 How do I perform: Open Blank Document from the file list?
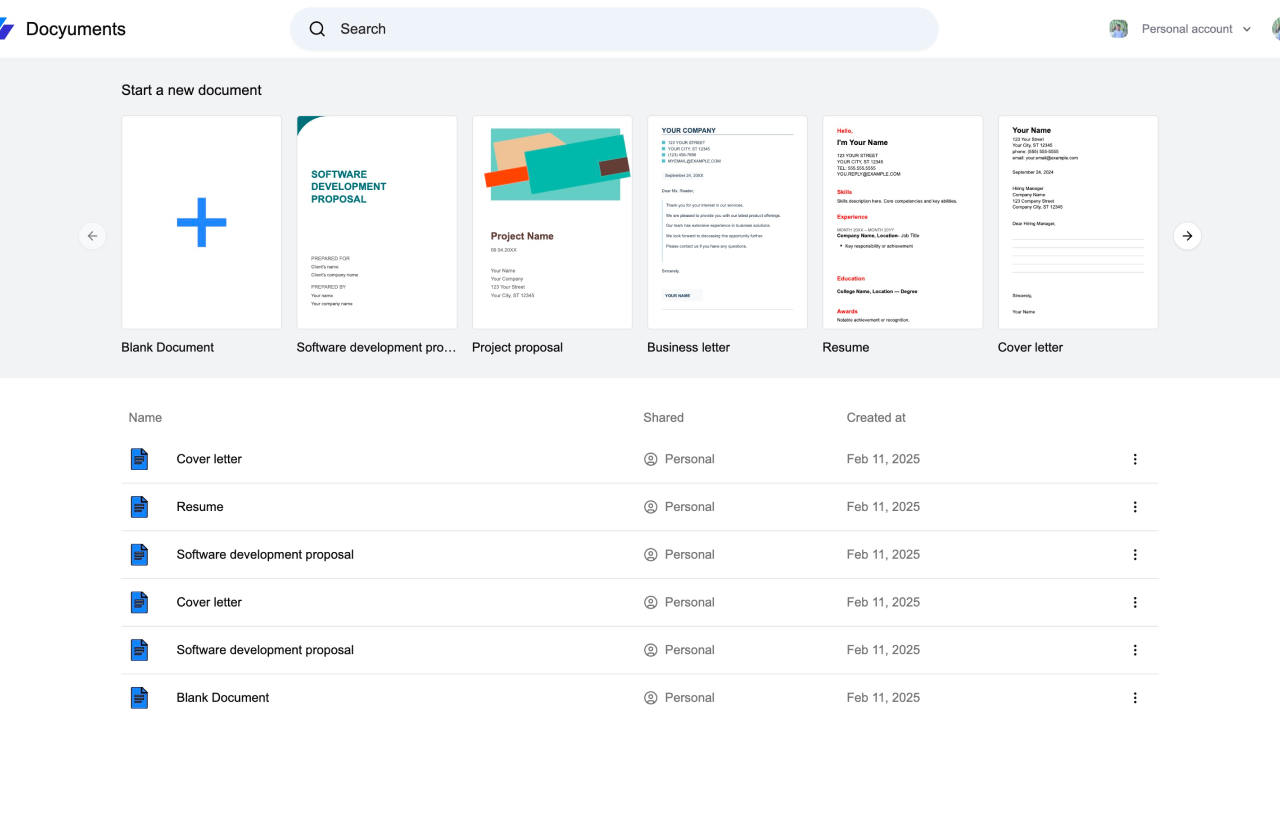coord(223,698)
